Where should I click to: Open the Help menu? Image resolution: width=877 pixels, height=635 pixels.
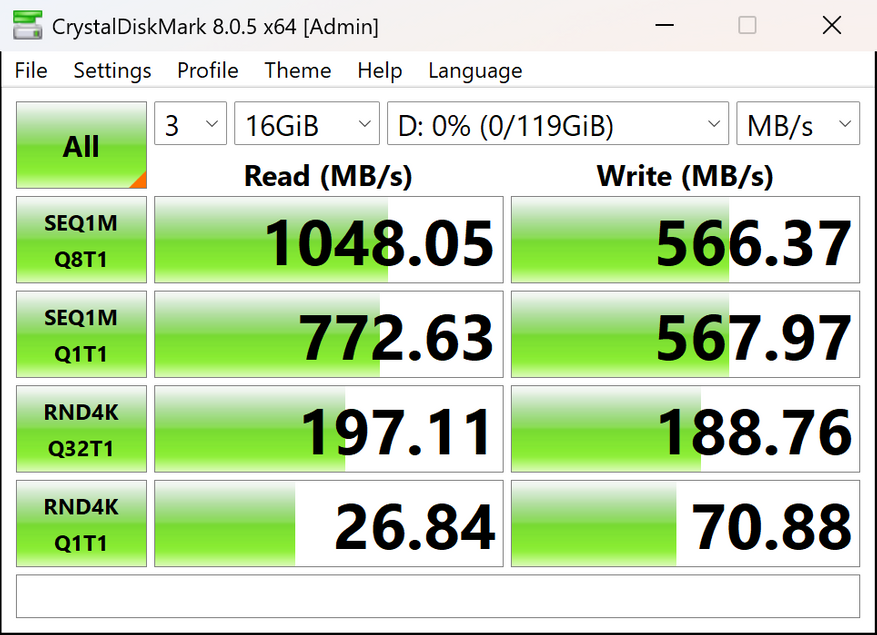379,71
